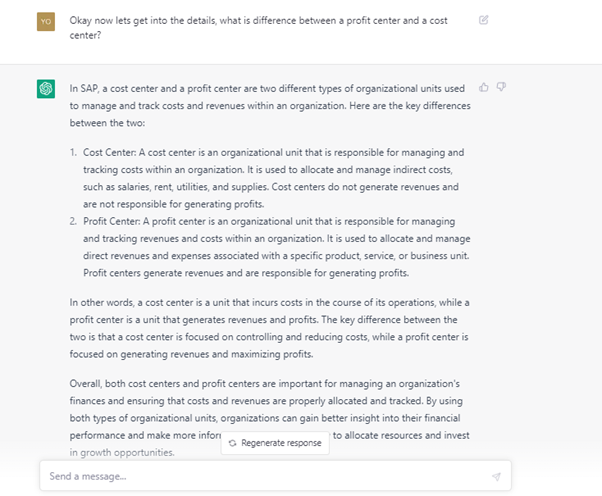Click the intro paragraph starting 'In SAP'
Screen dimensions: 602x496
(x=270, y=106)
